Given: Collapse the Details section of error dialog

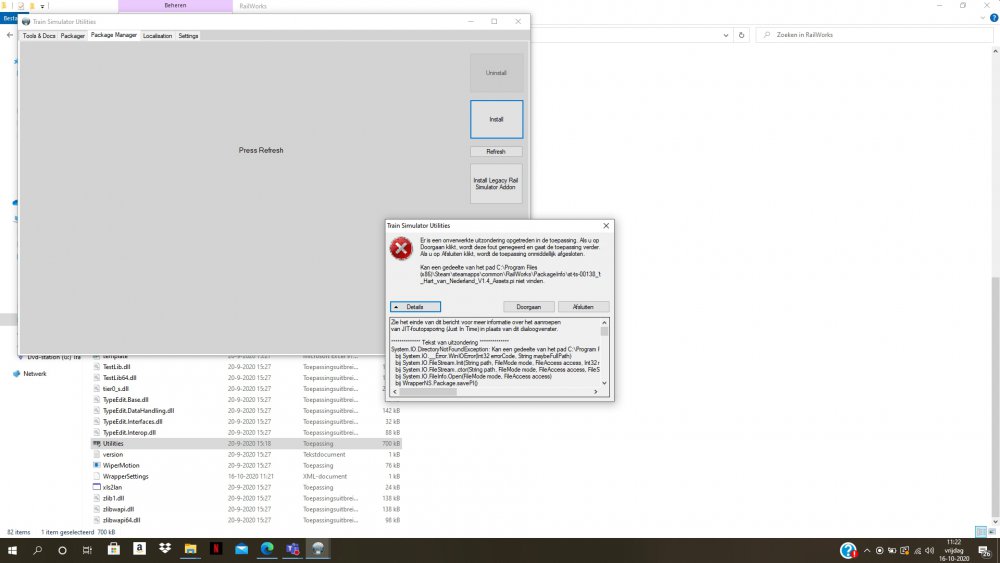Looking at the screenshot, I should (415, 307).
